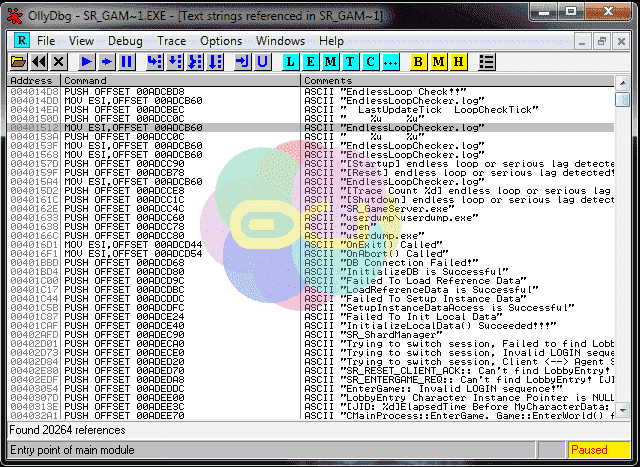Image resolution: width=640 pixels, height=467 pixels.
Task: Click the vertical scrollbar thumb
Action: pos(622,99)
